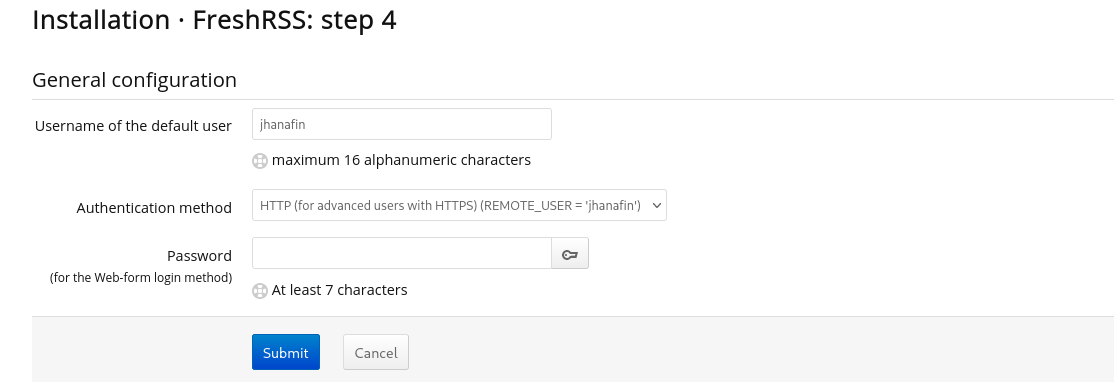This screenshot has height=382, width=1114.
Task: Click 'At least 7 characters' hint text
Action: pos(340,290)
